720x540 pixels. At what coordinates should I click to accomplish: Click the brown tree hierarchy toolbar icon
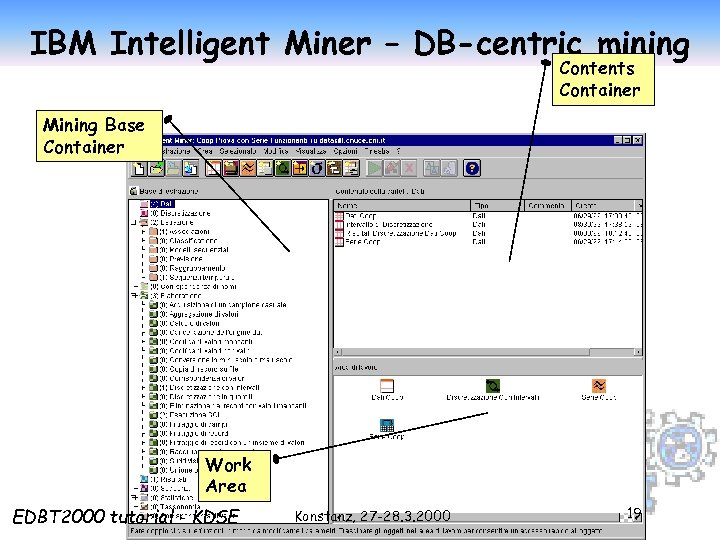click(x=334, y=169)
